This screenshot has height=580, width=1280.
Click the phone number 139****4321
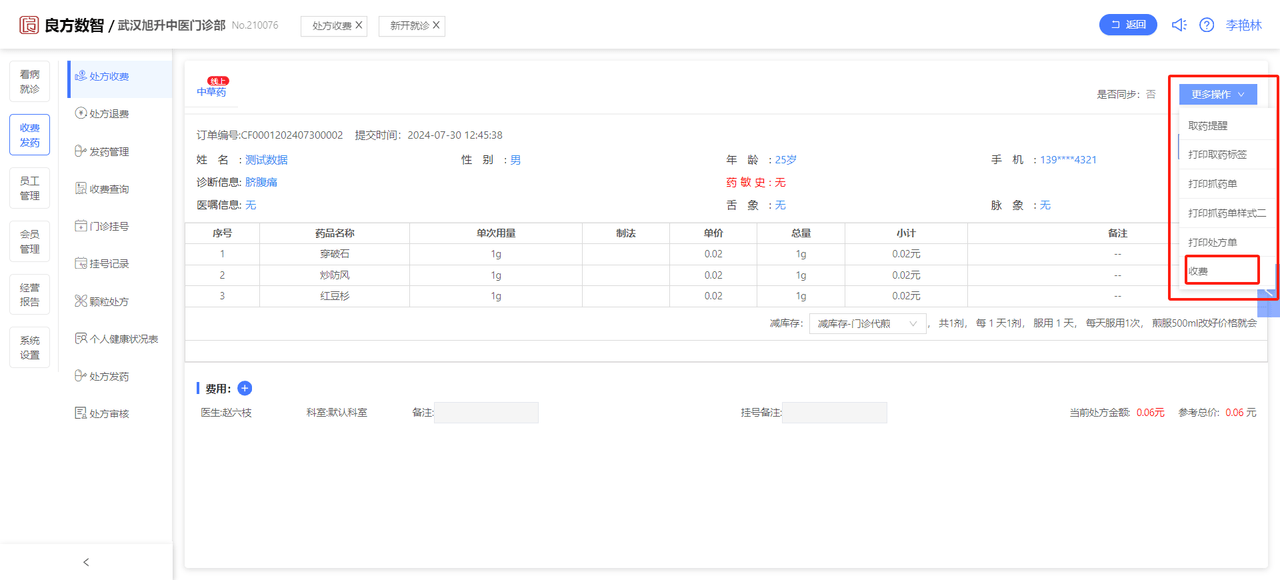pyautogui.click(x=1068, y=160)
